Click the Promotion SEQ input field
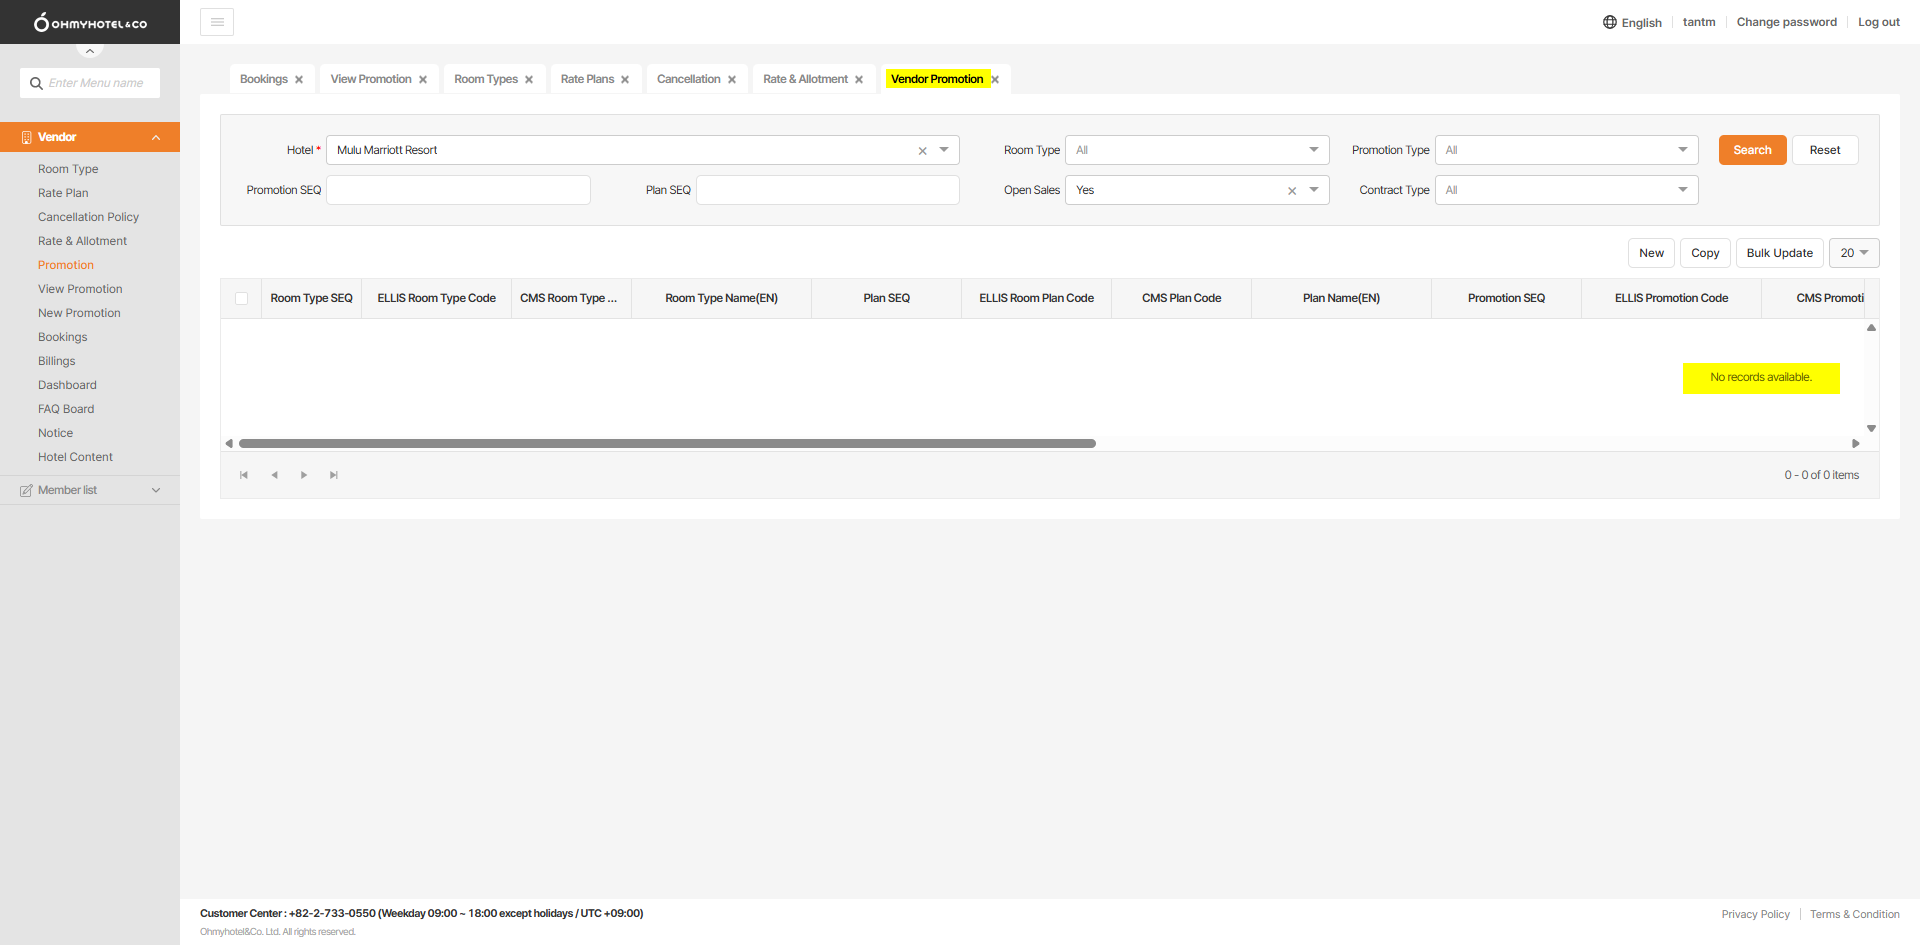The width and height of the screenshot is (1920, 945). pyautogui.click(x=458, y=190)
